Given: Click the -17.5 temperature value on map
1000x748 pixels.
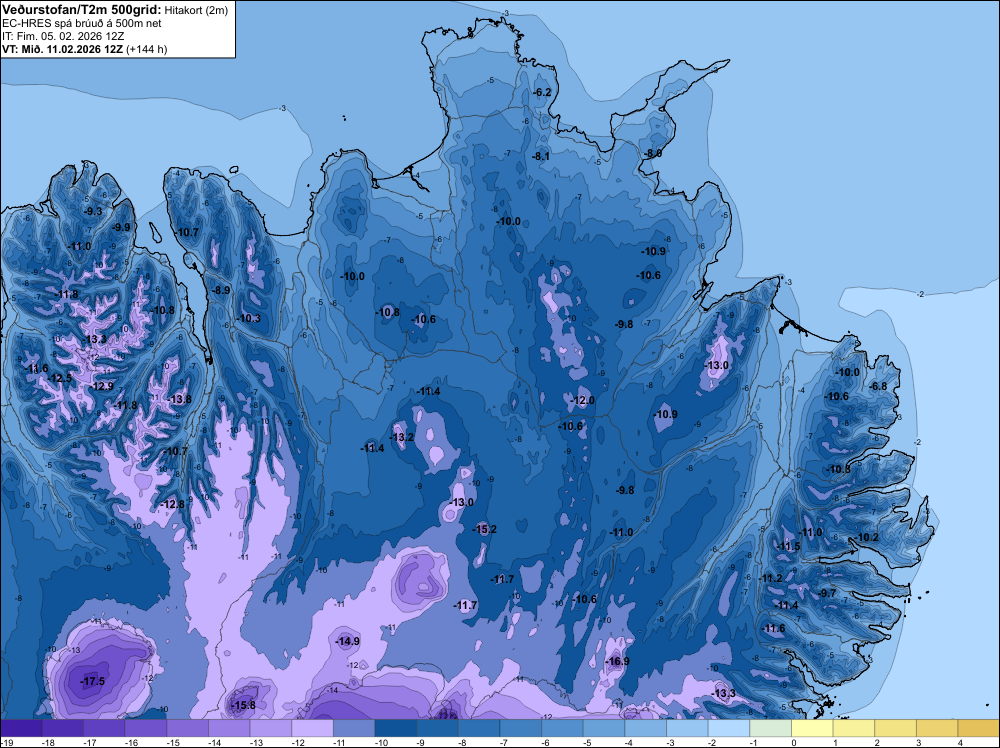Looking at the screenshot, I should 92,681.
